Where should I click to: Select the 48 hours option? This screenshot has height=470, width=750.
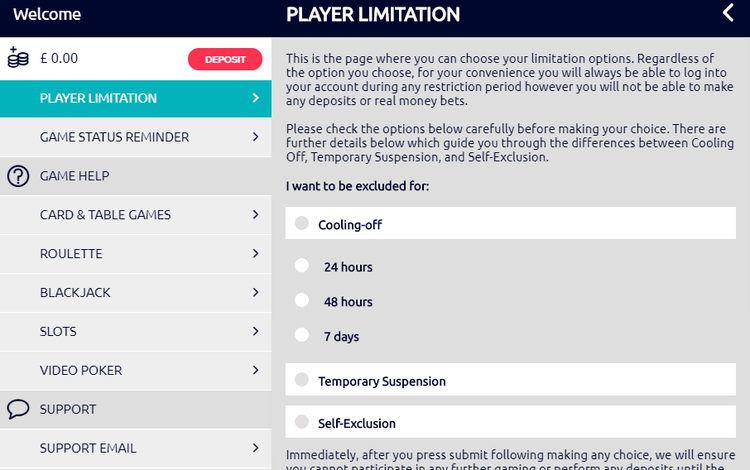[x=302, y=300]
